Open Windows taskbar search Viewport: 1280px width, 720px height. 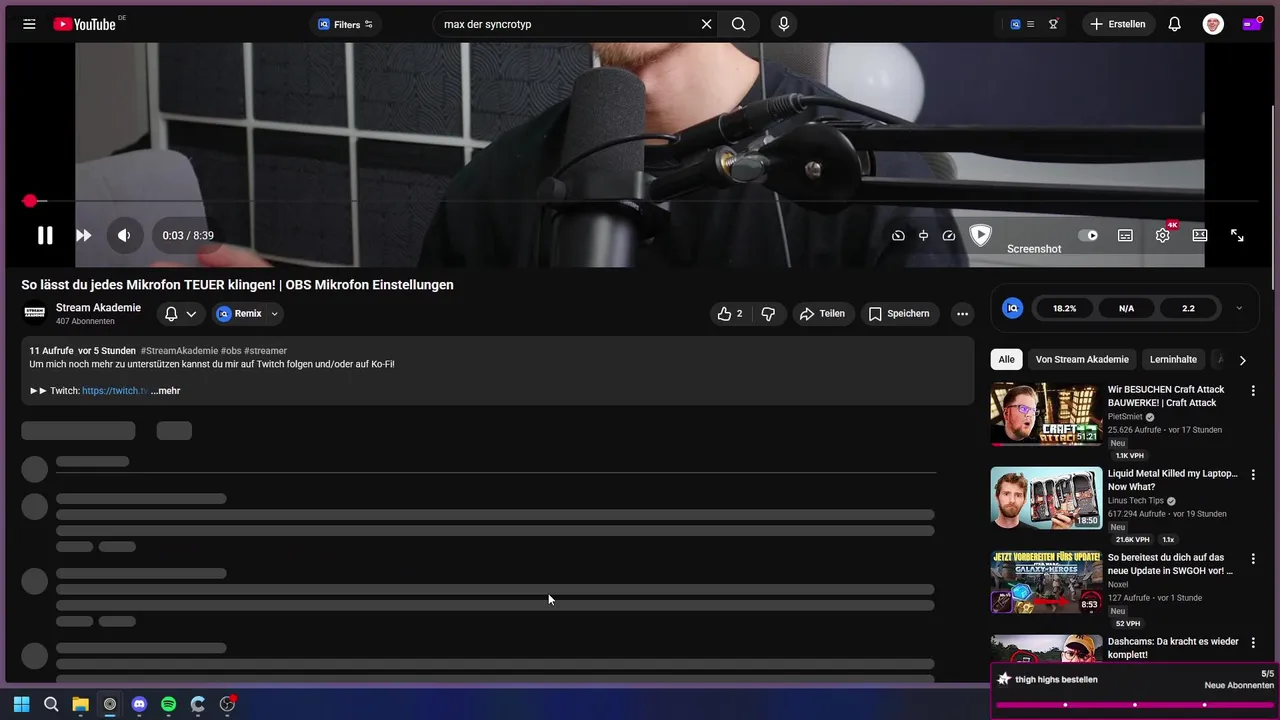pyautogui.click(x=51, y=704)
